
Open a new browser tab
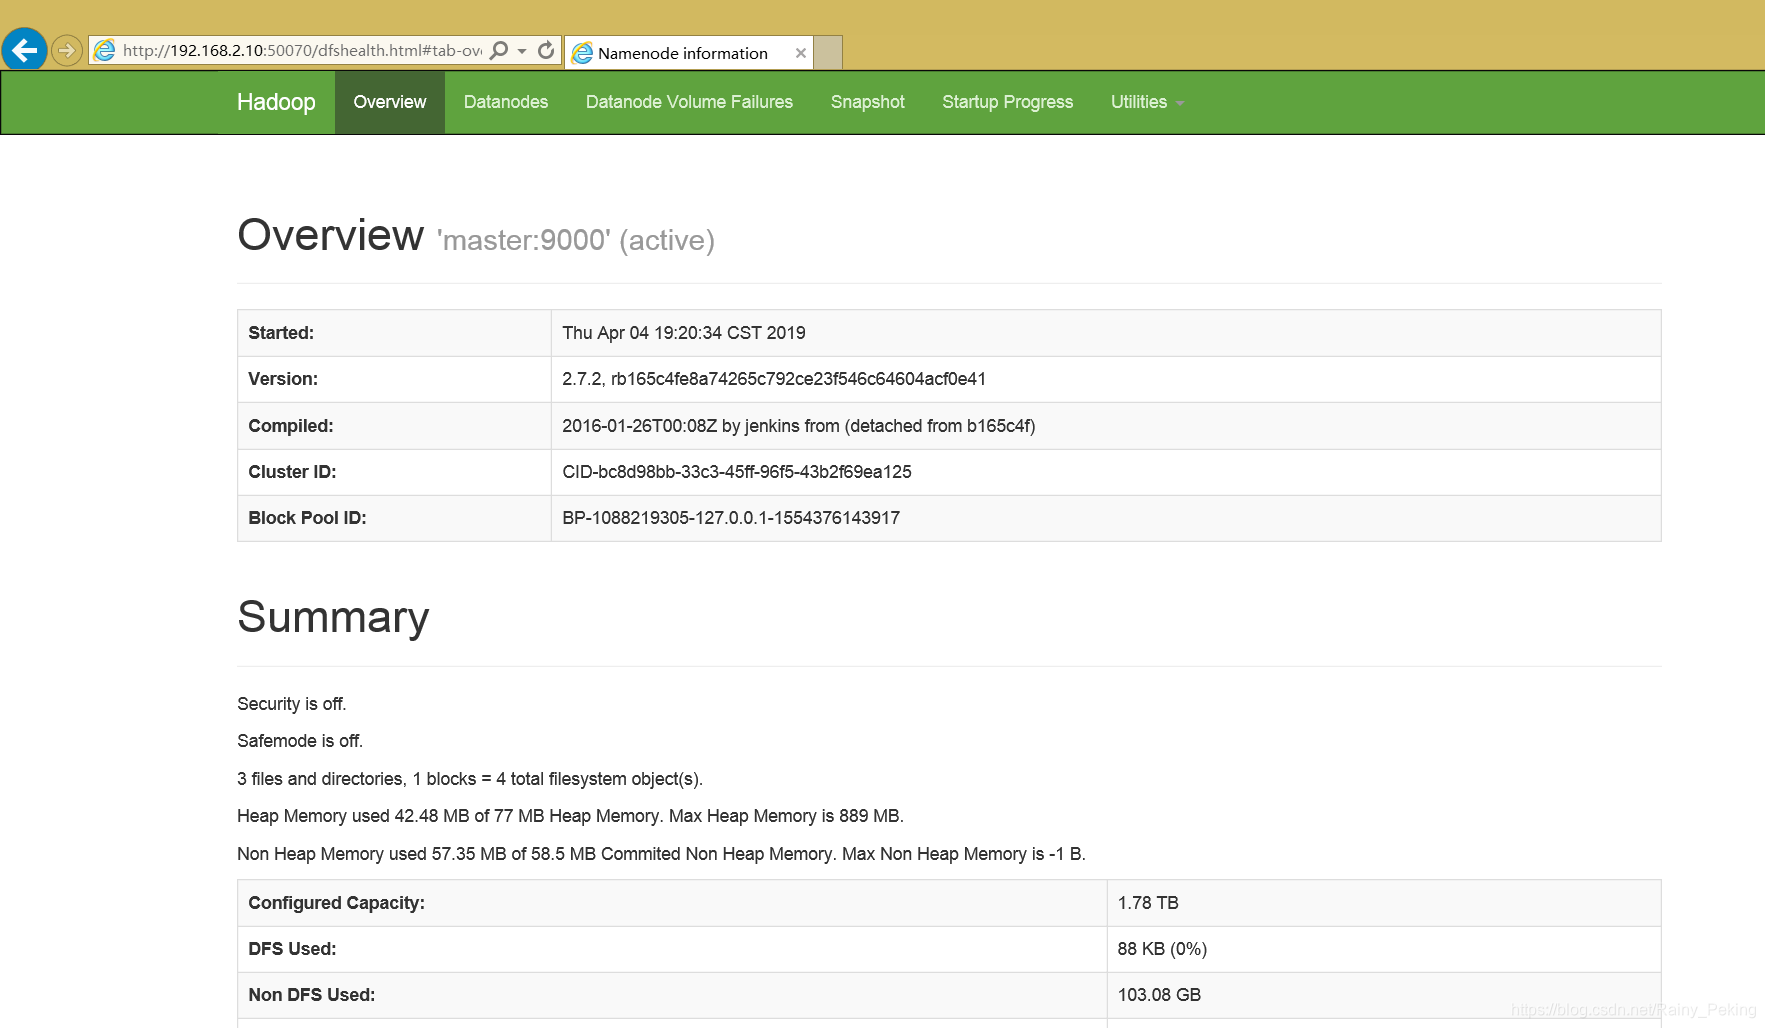[828, 53]
